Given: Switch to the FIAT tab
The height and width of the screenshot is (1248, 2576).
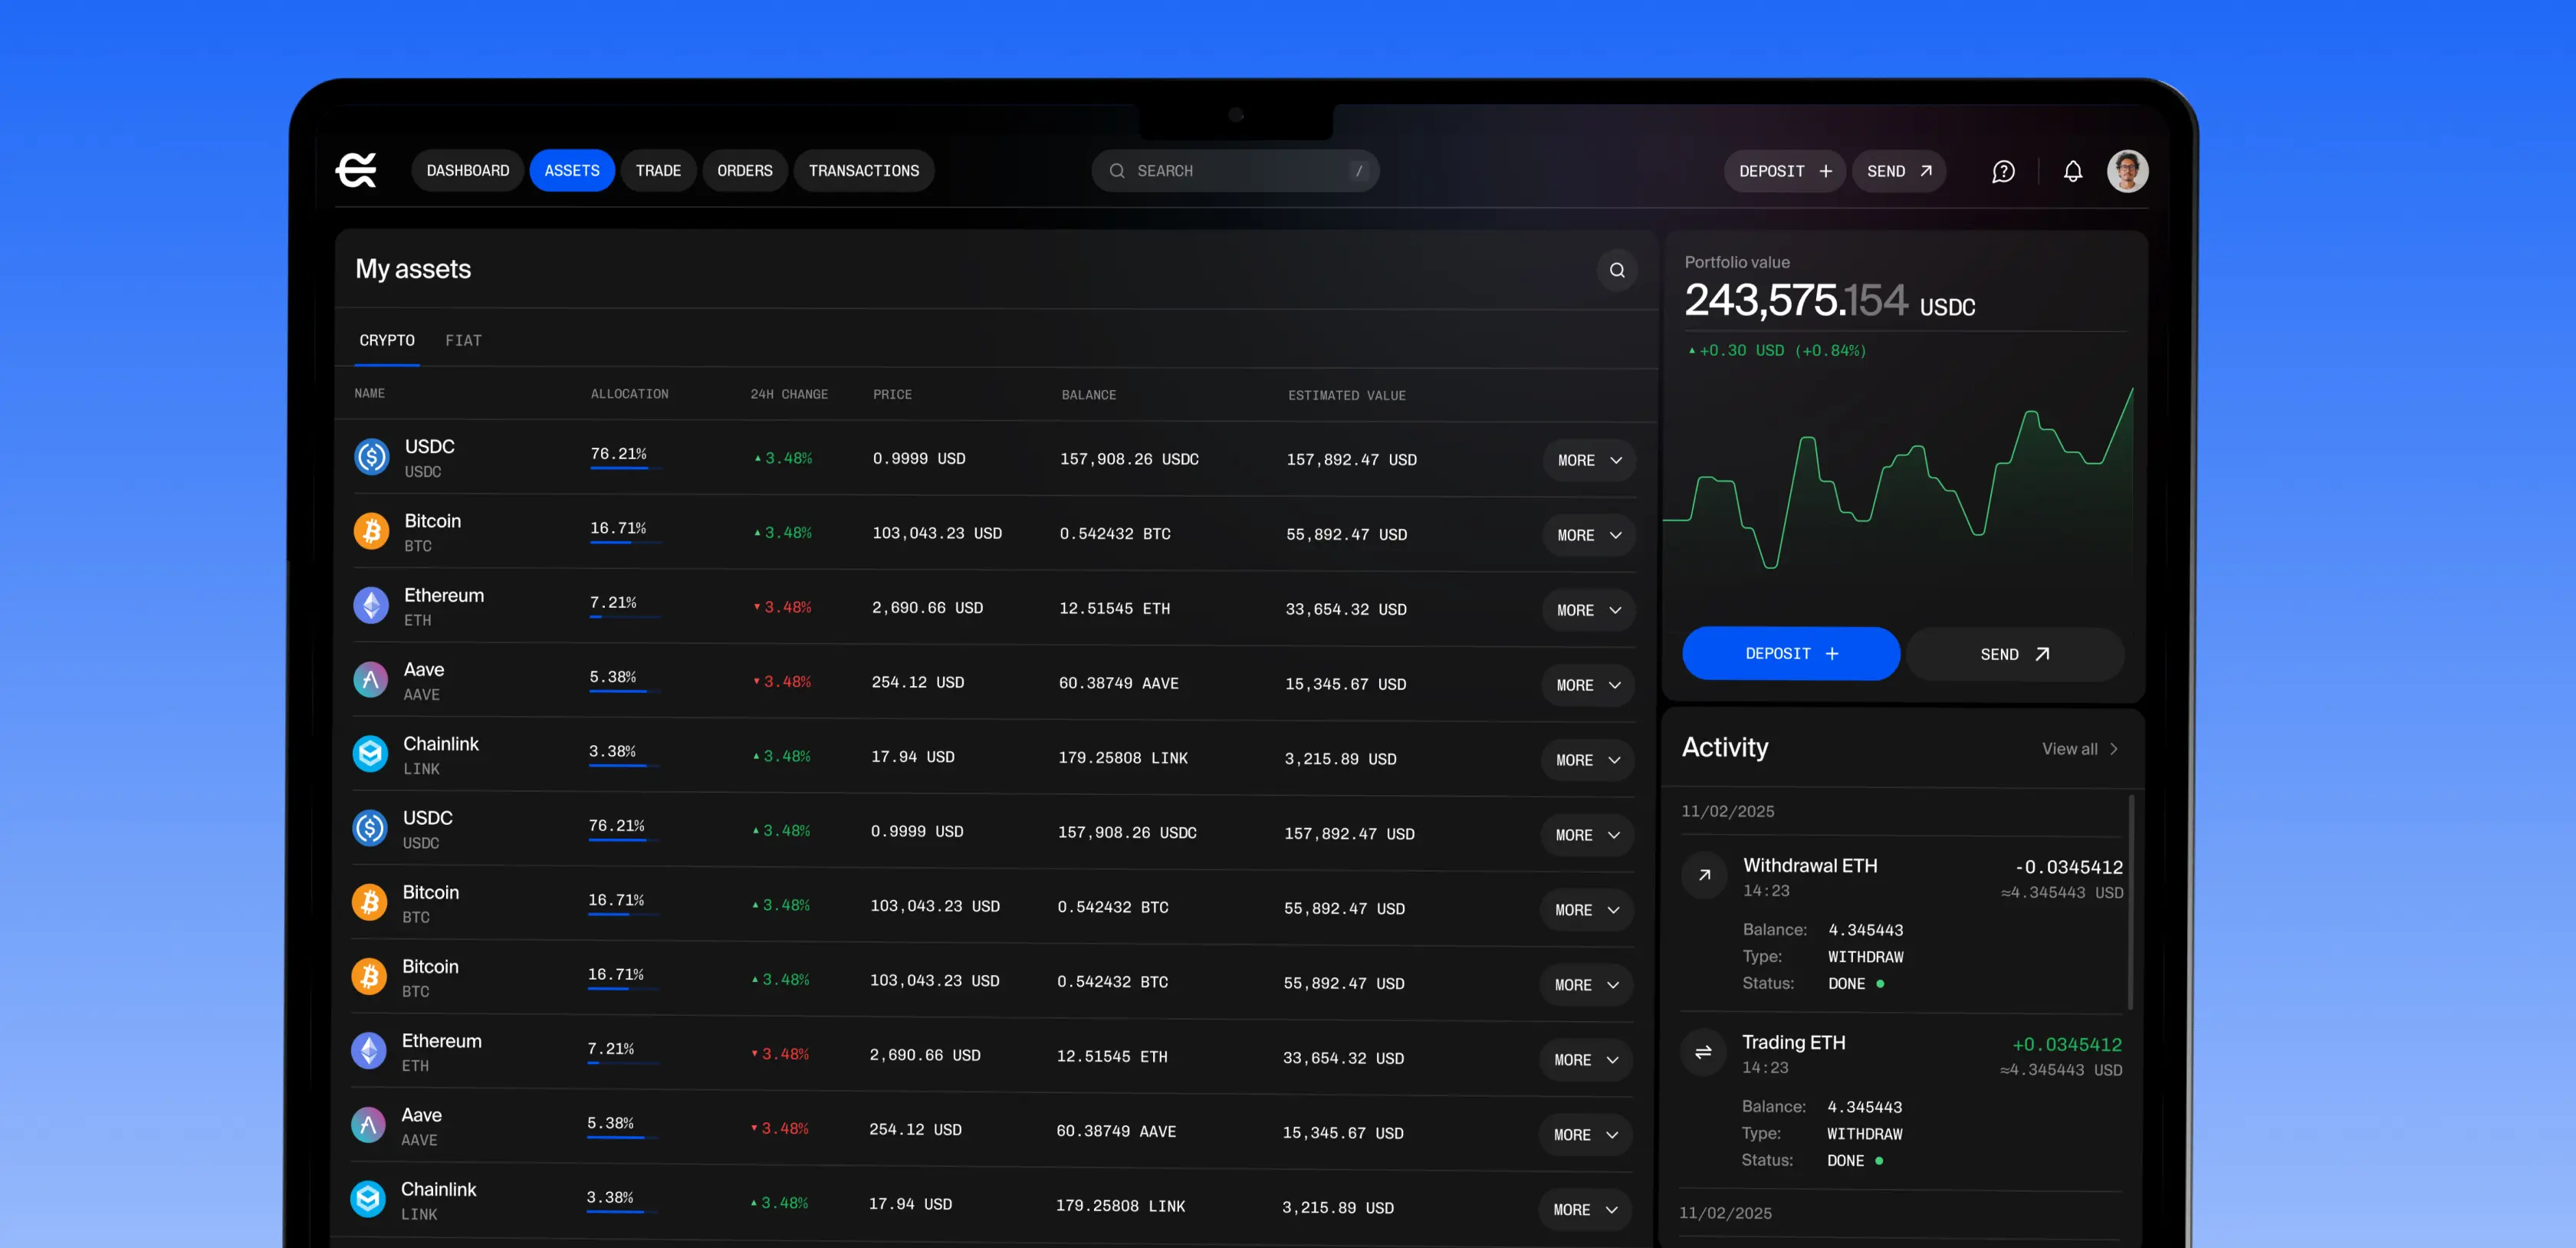Looking at the screenshot, I should click(463, 340).
